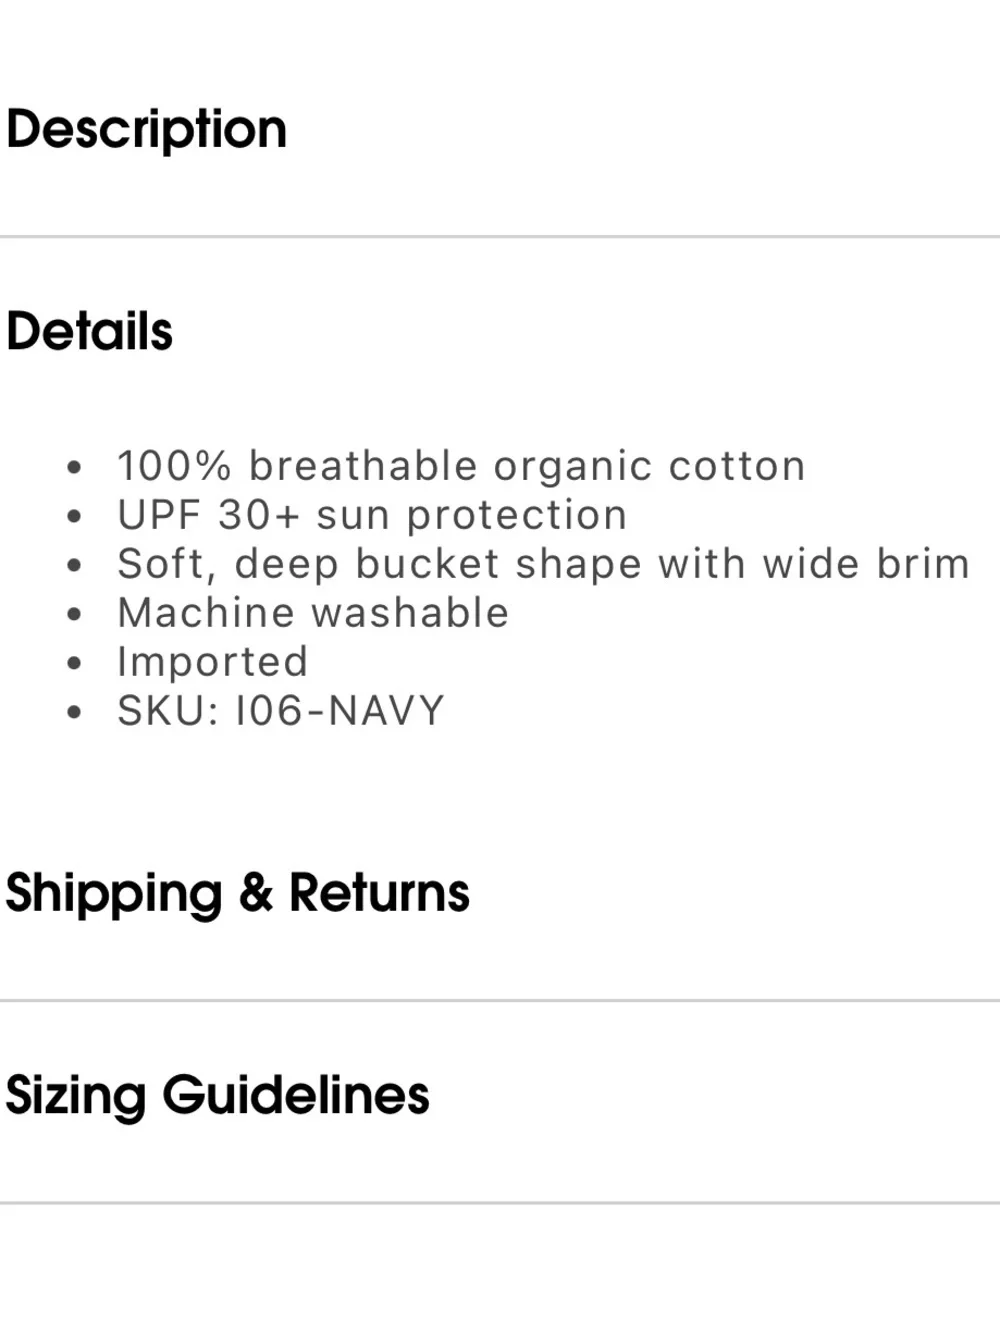1000x1333 pixels.
Task: Click the bullet before 'UPF 30+'
Action: pos(74,516)
